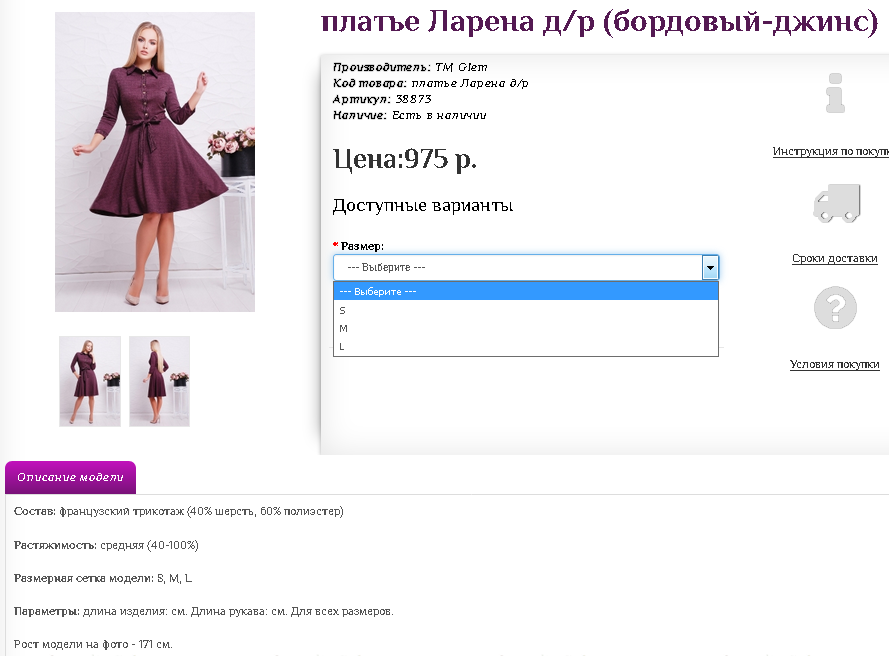Viewport: 889px width, 656px height.
Task: Collapse the size list using the arrow button
Action: [710, 267]
